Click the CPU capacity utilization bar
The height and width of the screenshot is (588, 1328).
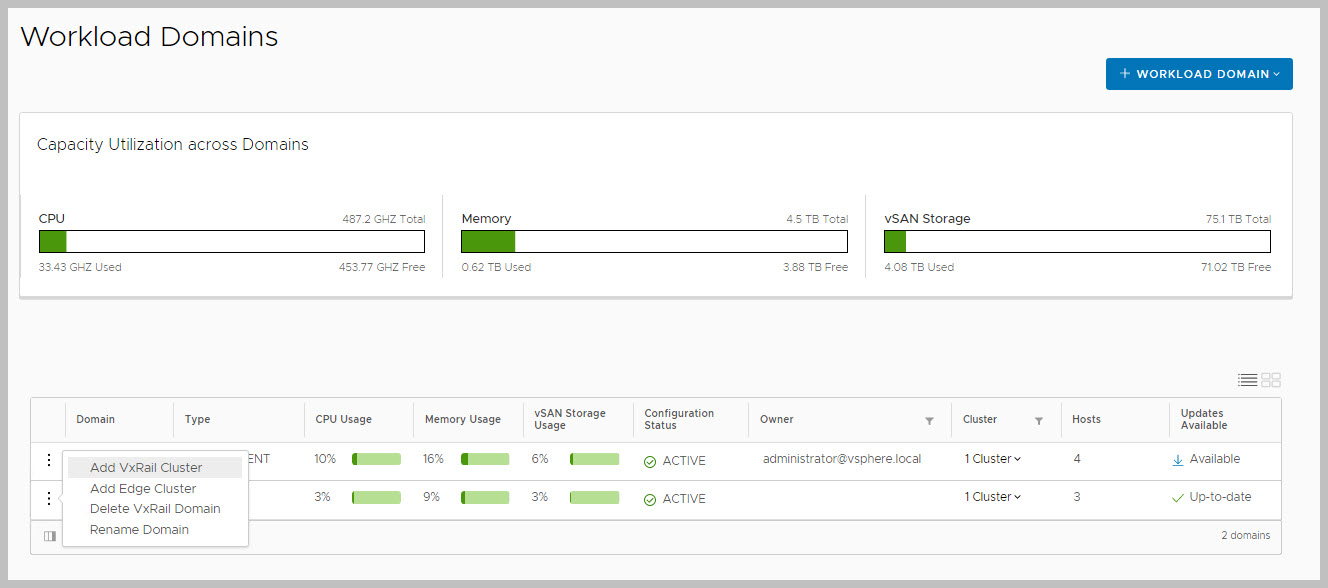tap(231, 242)
